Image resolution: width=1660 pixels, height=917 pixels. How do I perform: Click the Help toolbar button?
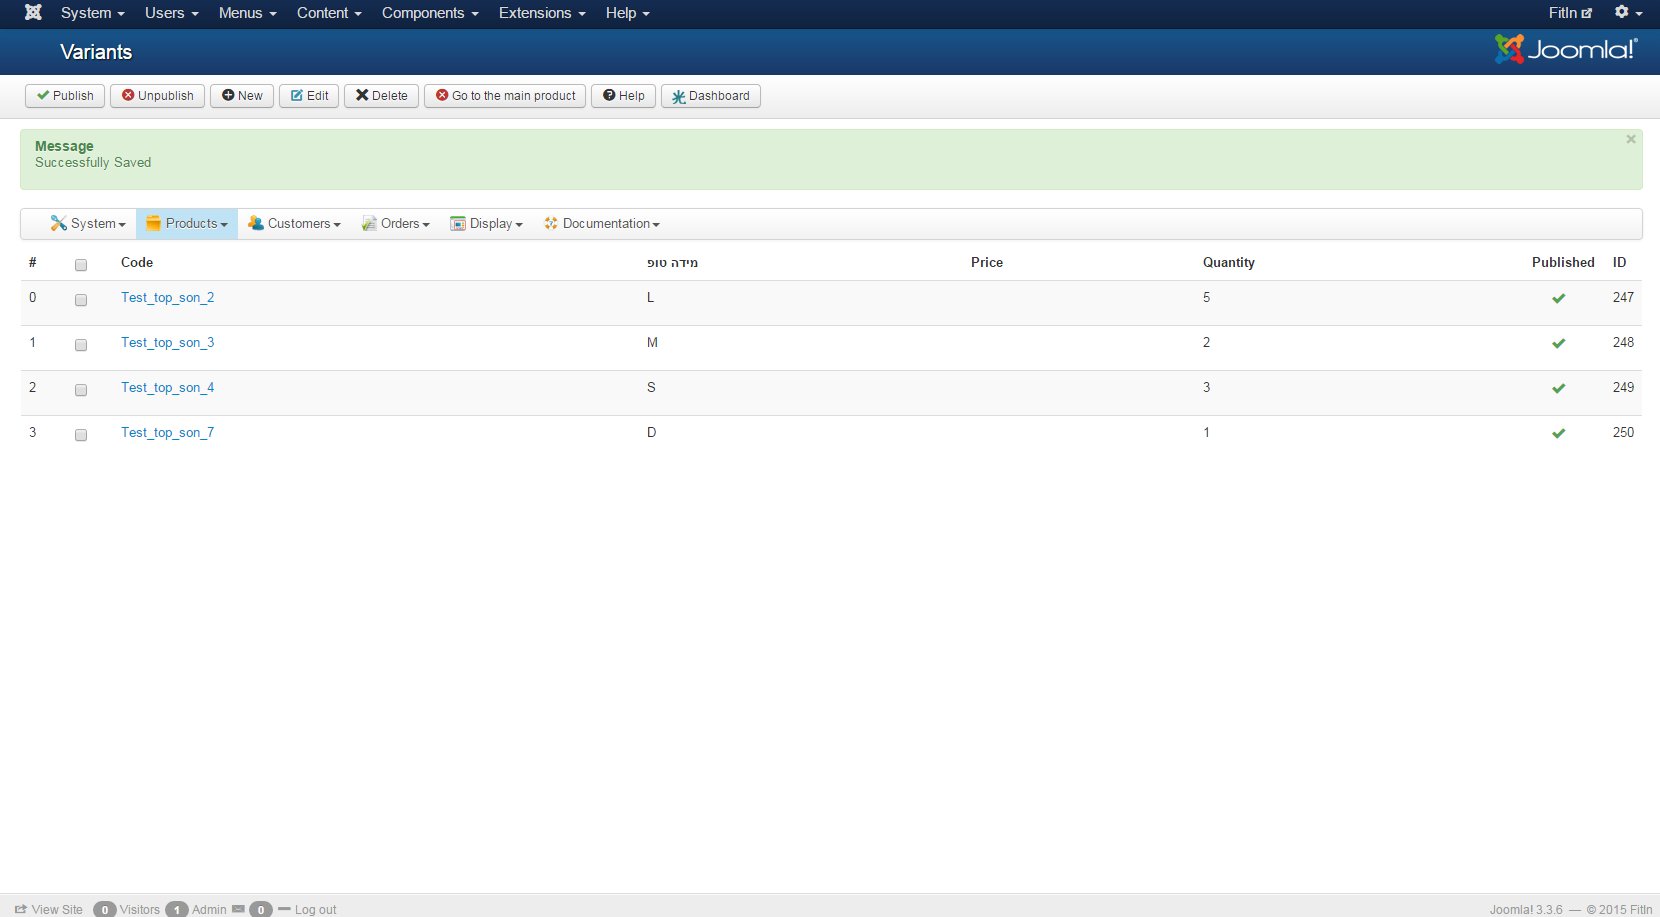(x=623, y=96)
